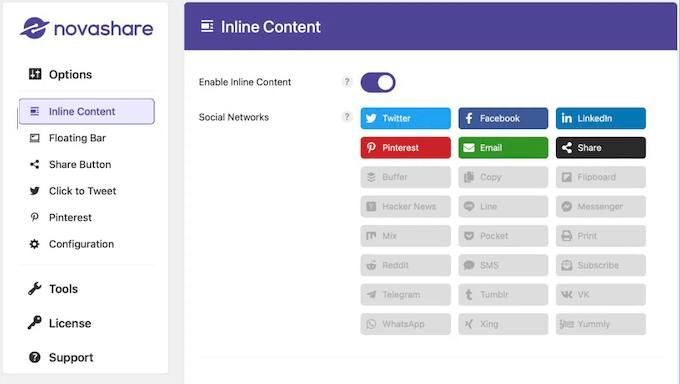Viewport: 680px width, 384px height.
Task: Enable the Flipboard network
Action: pyautogui.click(x=601, y=177)
